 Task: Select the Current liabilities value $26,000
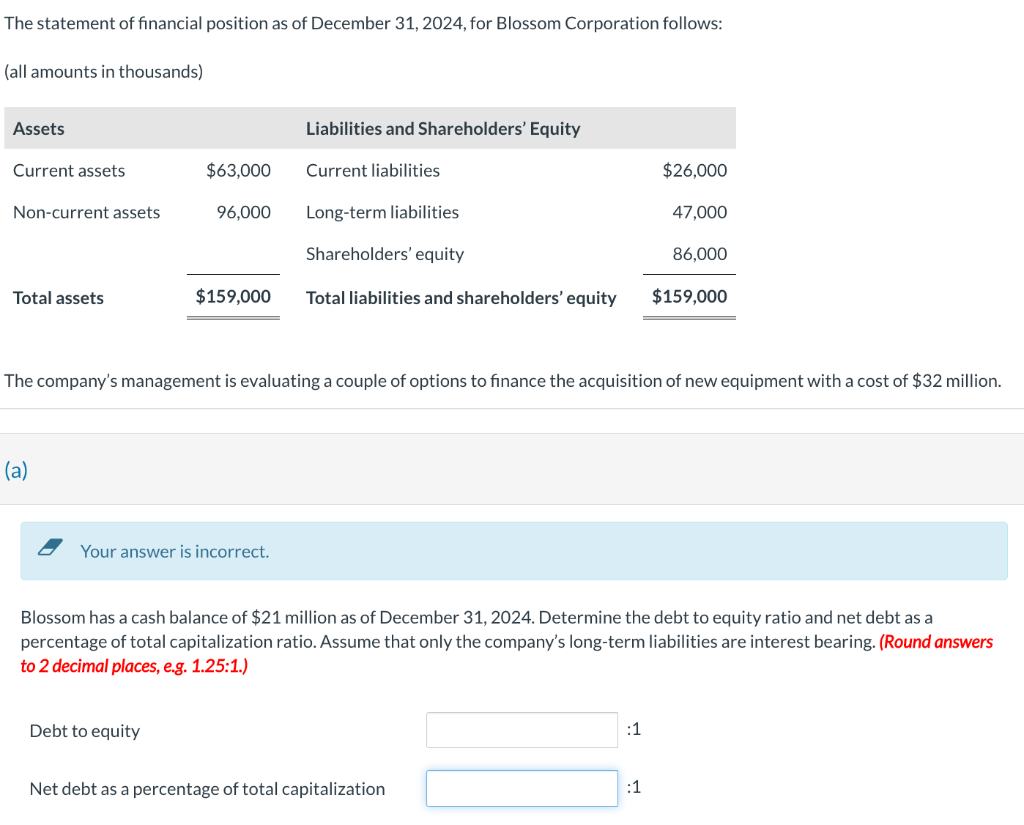[694, 170]
